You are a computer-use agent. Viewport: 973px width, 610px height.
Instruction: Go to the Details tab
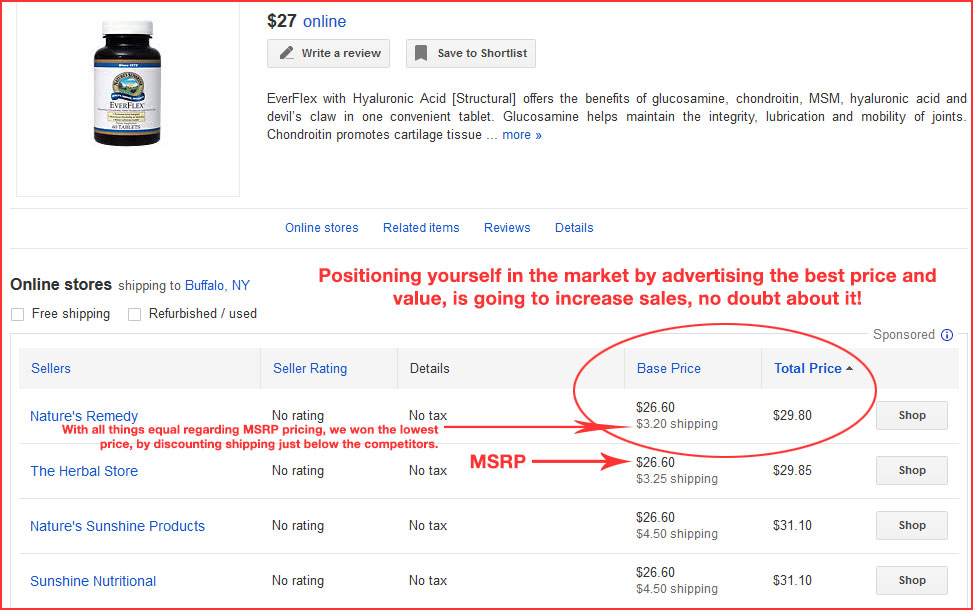pos(574,228)
